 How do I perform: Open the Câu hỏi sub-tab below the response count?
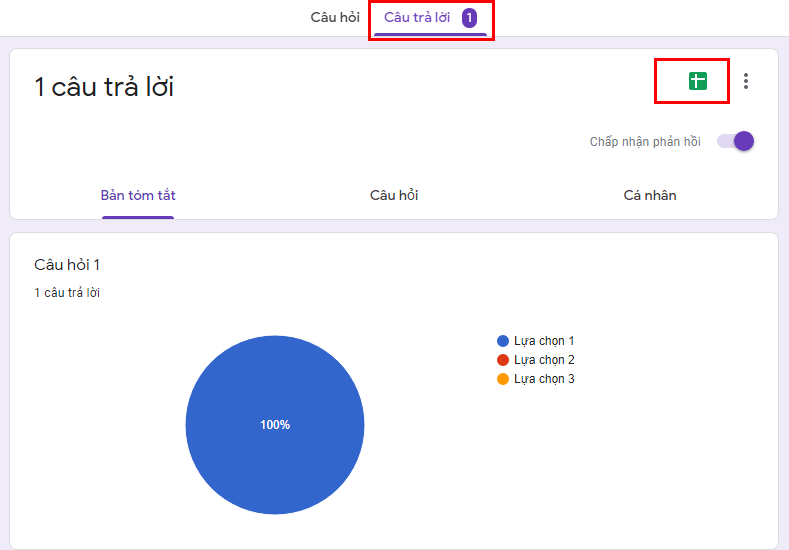pos(394,195)
